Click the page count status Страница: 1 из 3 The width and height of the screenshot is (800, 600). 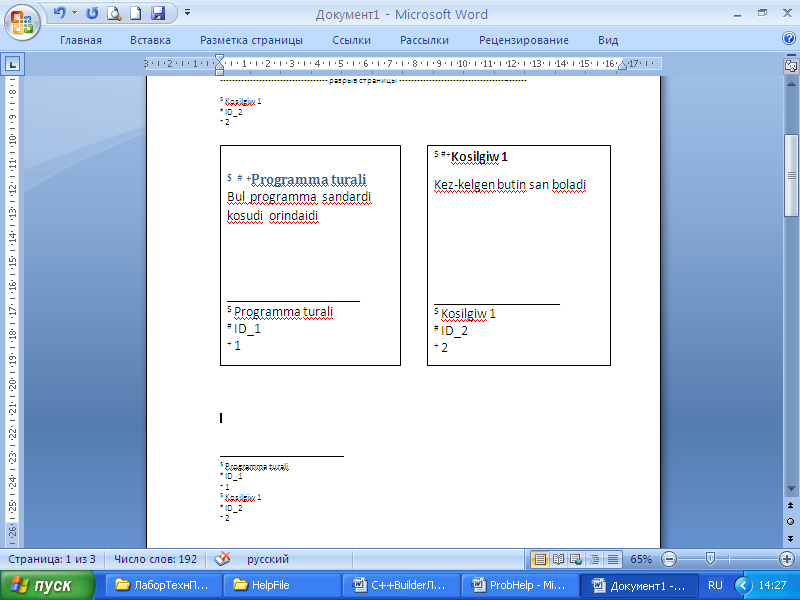tap(52, 559)
